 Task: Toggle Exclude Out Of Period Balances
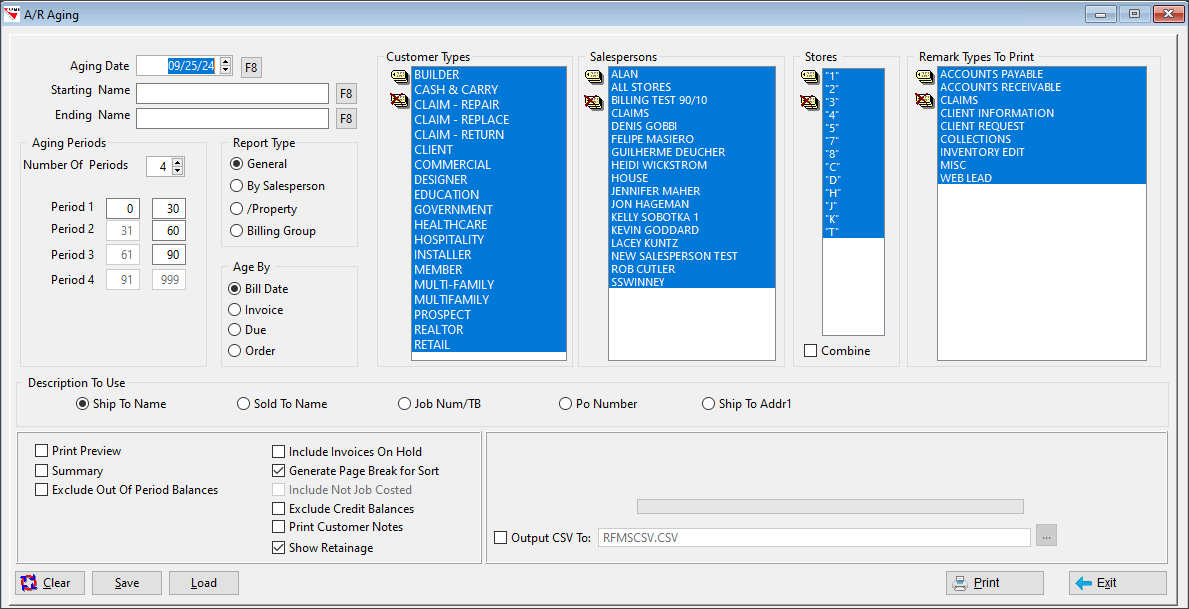tap(42, 490)
